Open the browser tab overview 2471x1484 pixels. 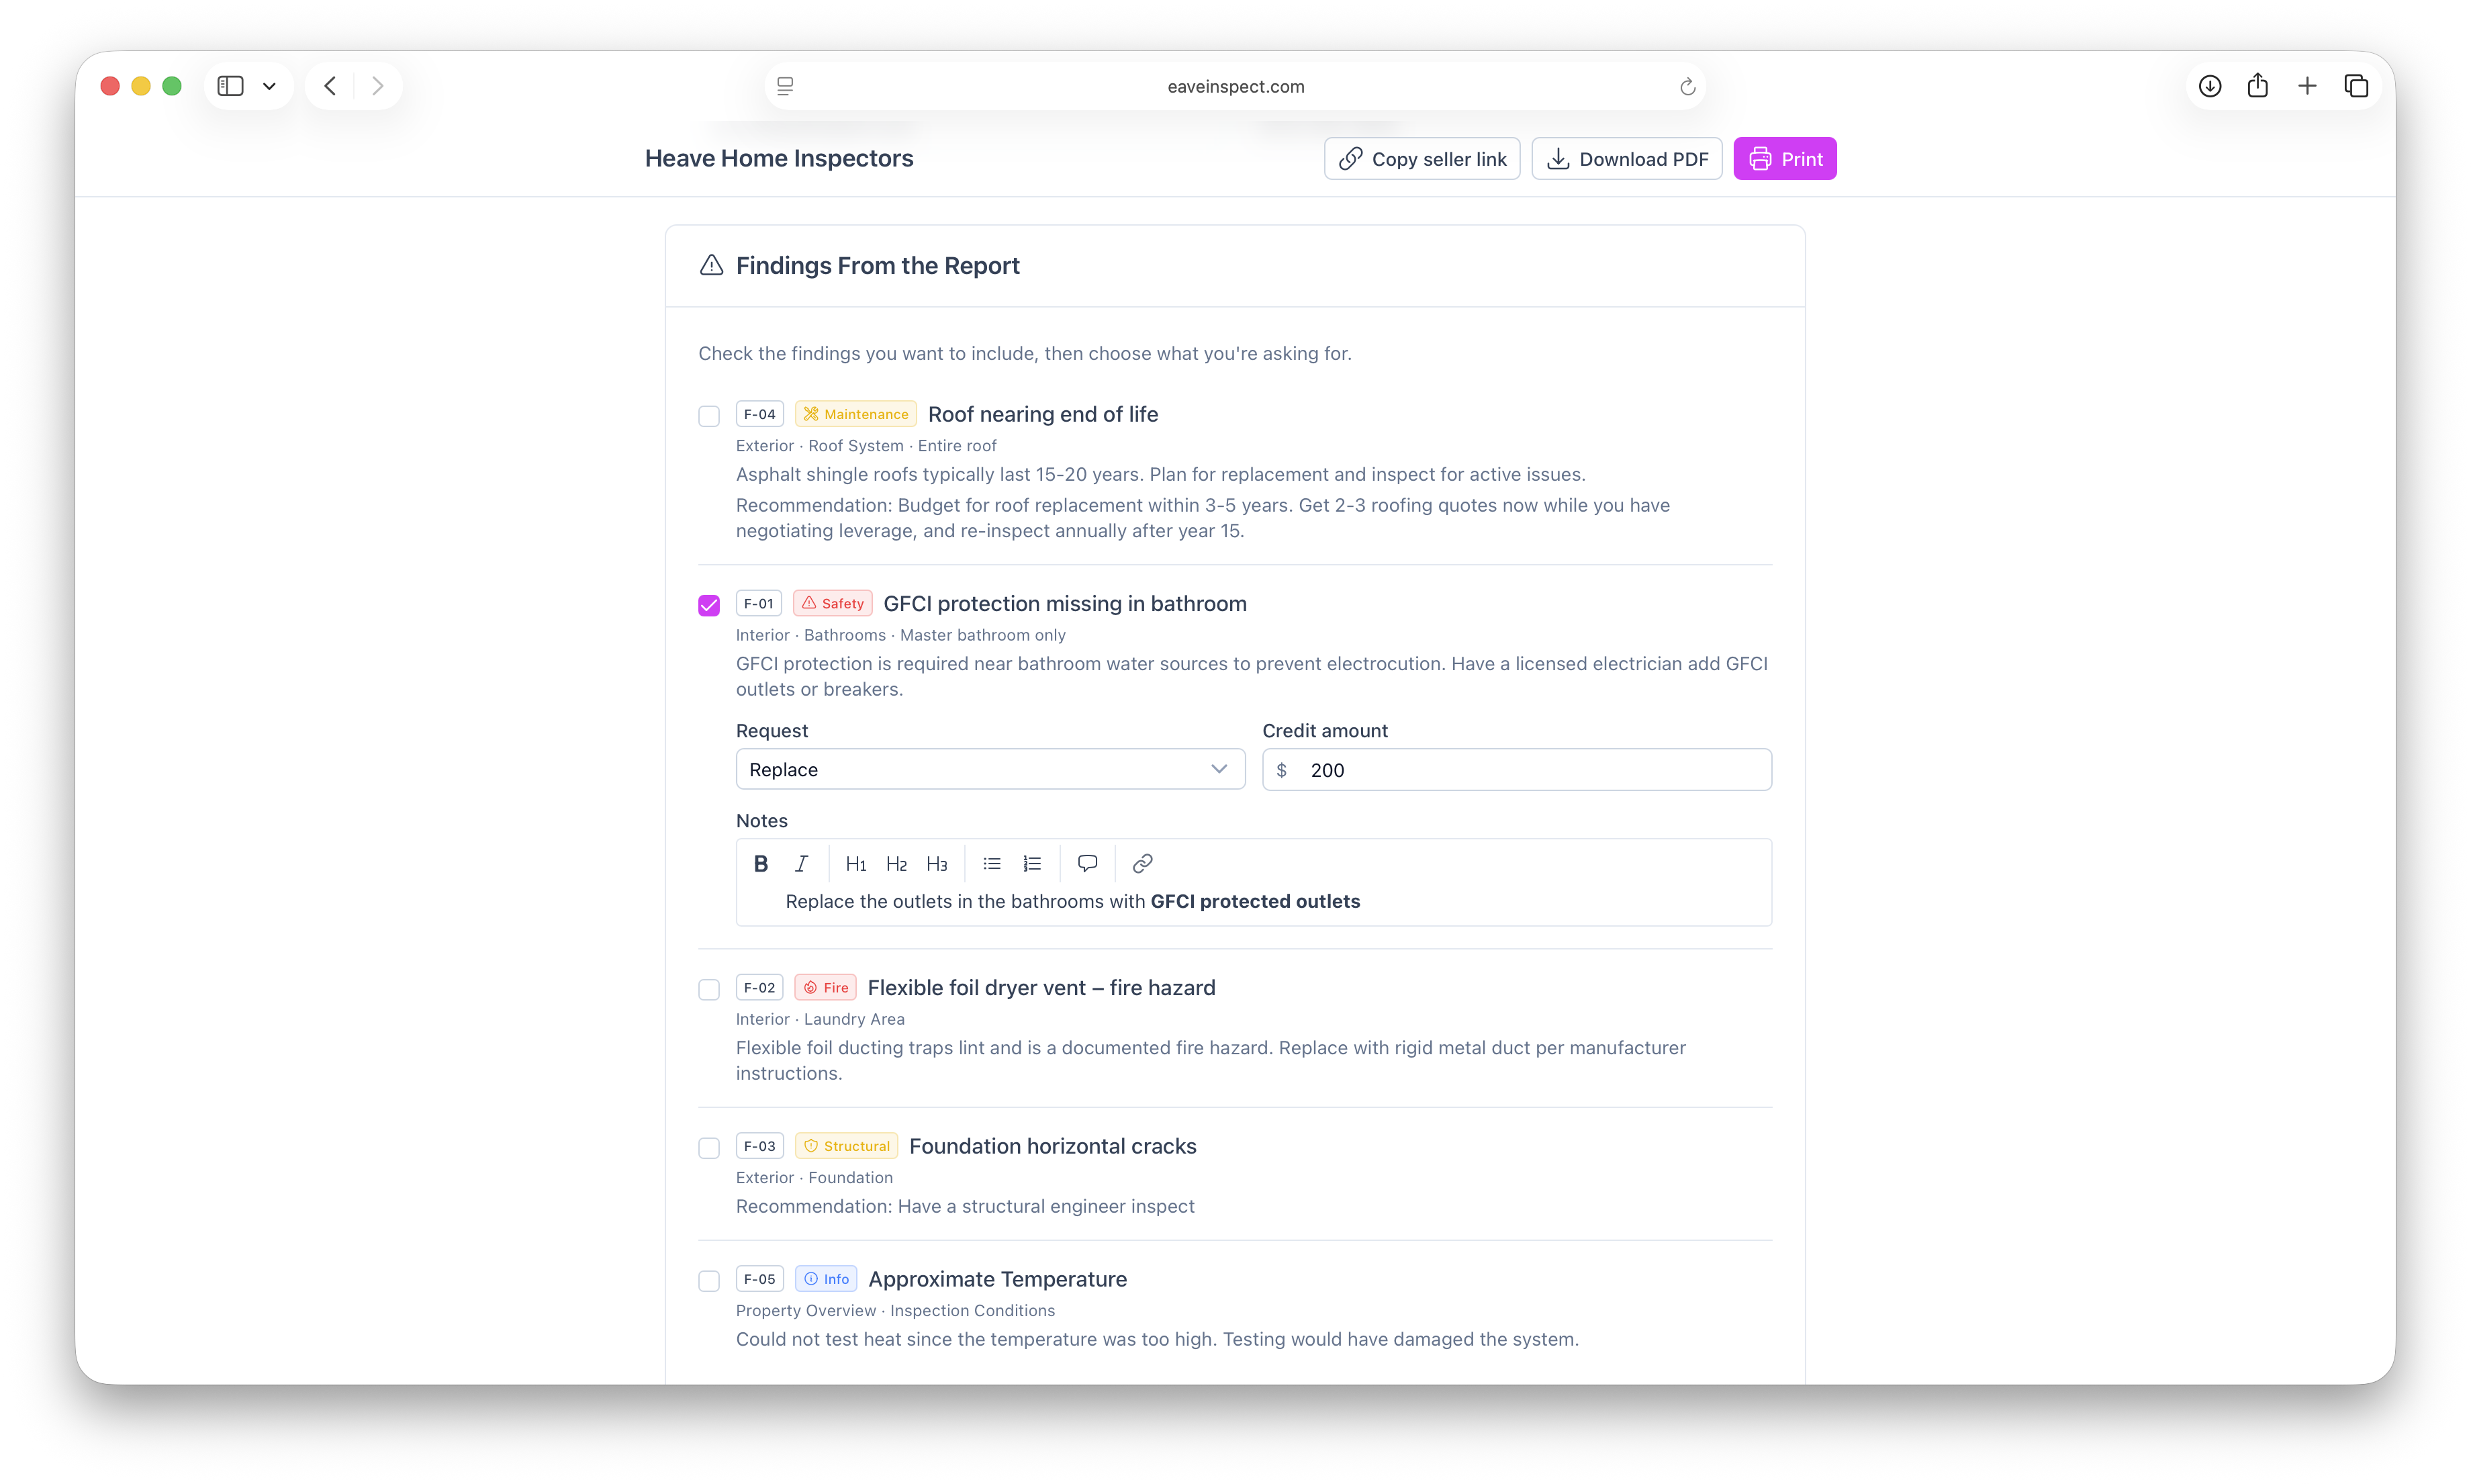2356,86
